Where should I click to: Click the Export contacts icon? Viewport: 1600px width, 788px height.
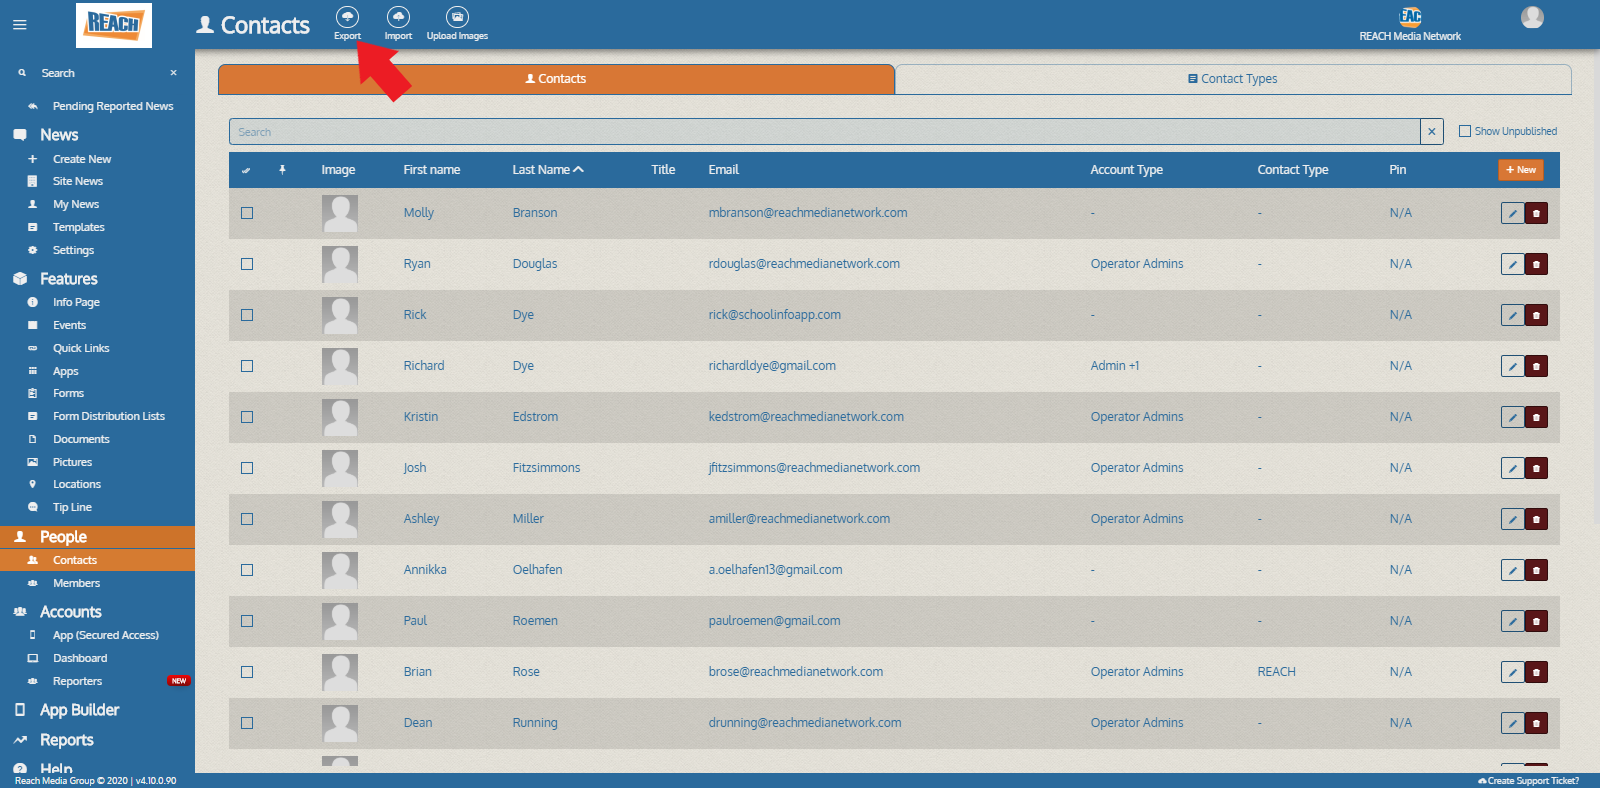[347, 17]
